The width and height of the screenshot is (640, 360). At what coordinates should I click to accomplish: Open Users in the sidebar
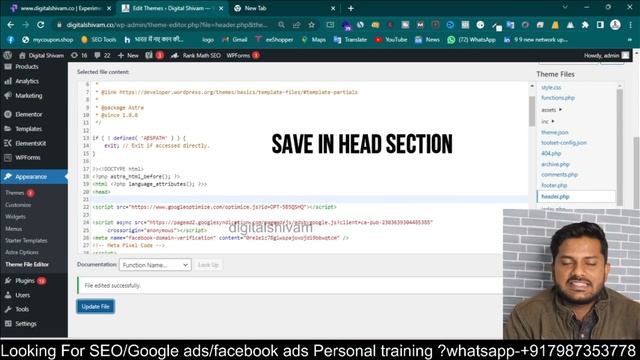pyautogui.click(x=22, y=295)
